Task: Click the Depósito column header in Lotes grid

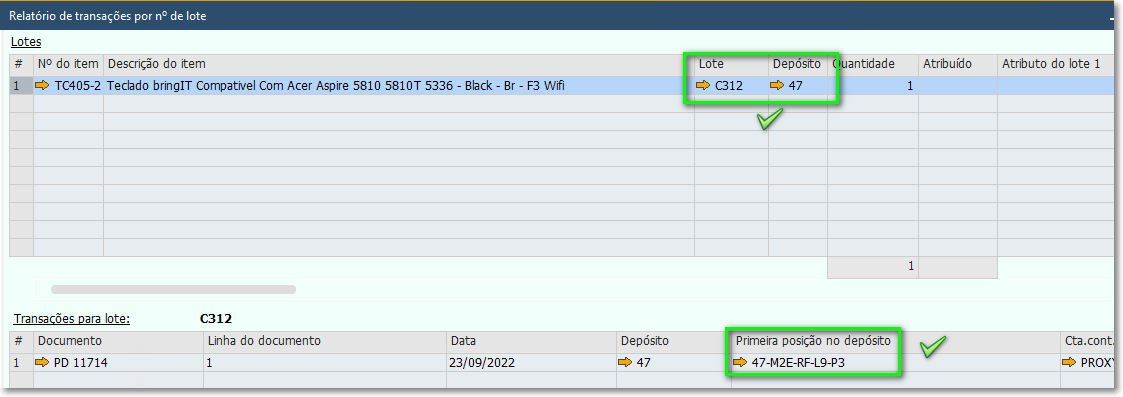Action: [x=798, y=64]
